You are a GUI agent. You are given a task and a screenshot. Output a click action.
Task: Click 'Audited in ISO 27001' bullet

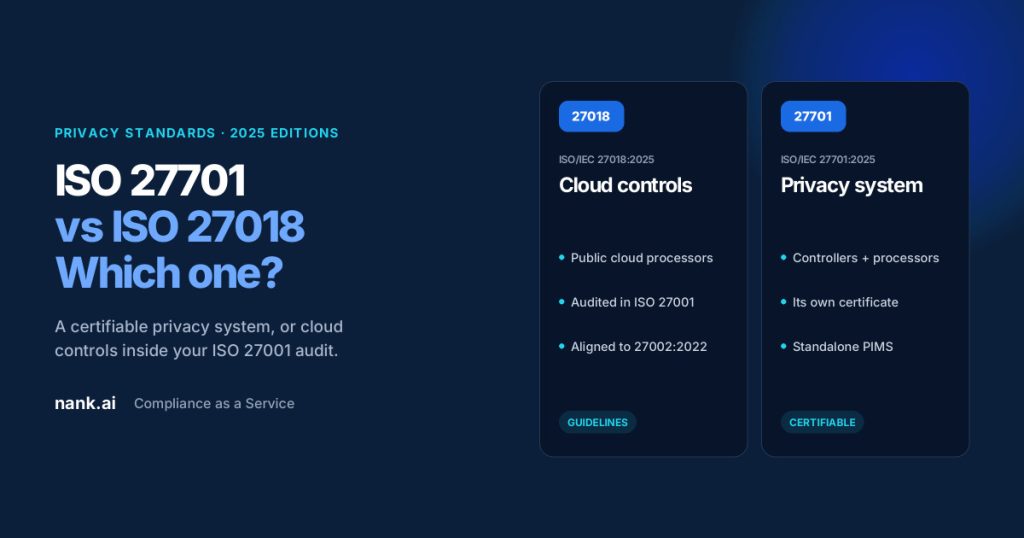coord(627,302)
